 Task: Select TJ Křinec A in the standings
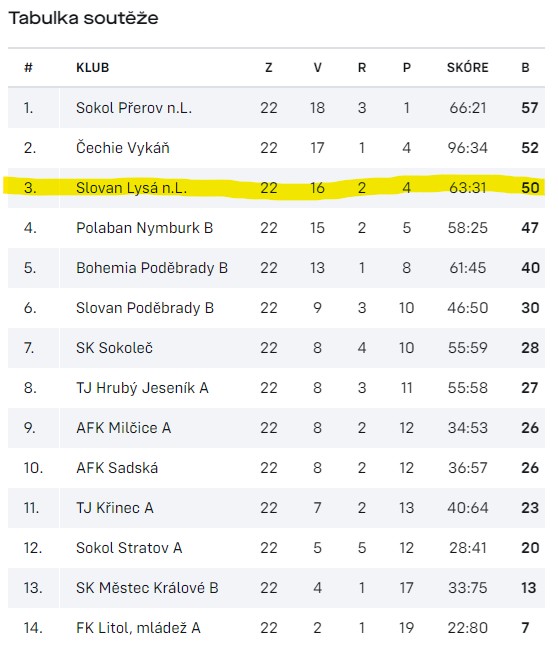click(x=115, y=508)
